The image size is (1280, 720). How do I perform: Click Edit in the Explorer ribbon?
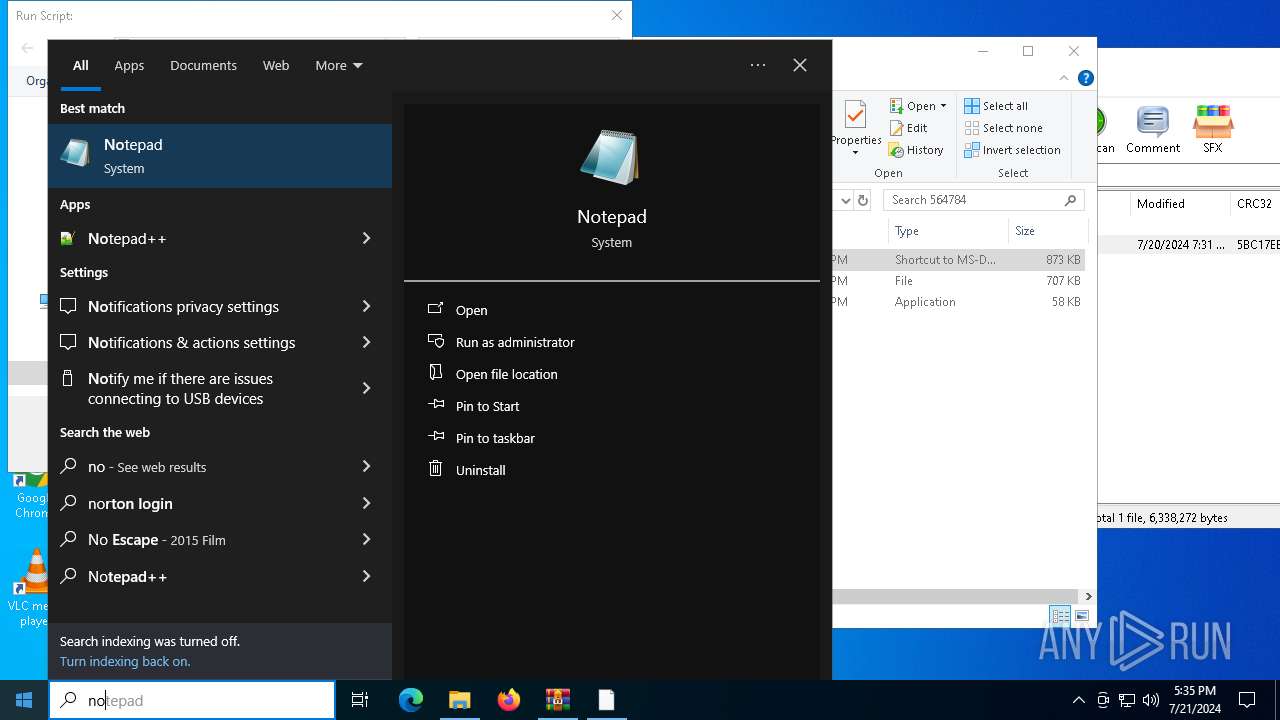908,128
